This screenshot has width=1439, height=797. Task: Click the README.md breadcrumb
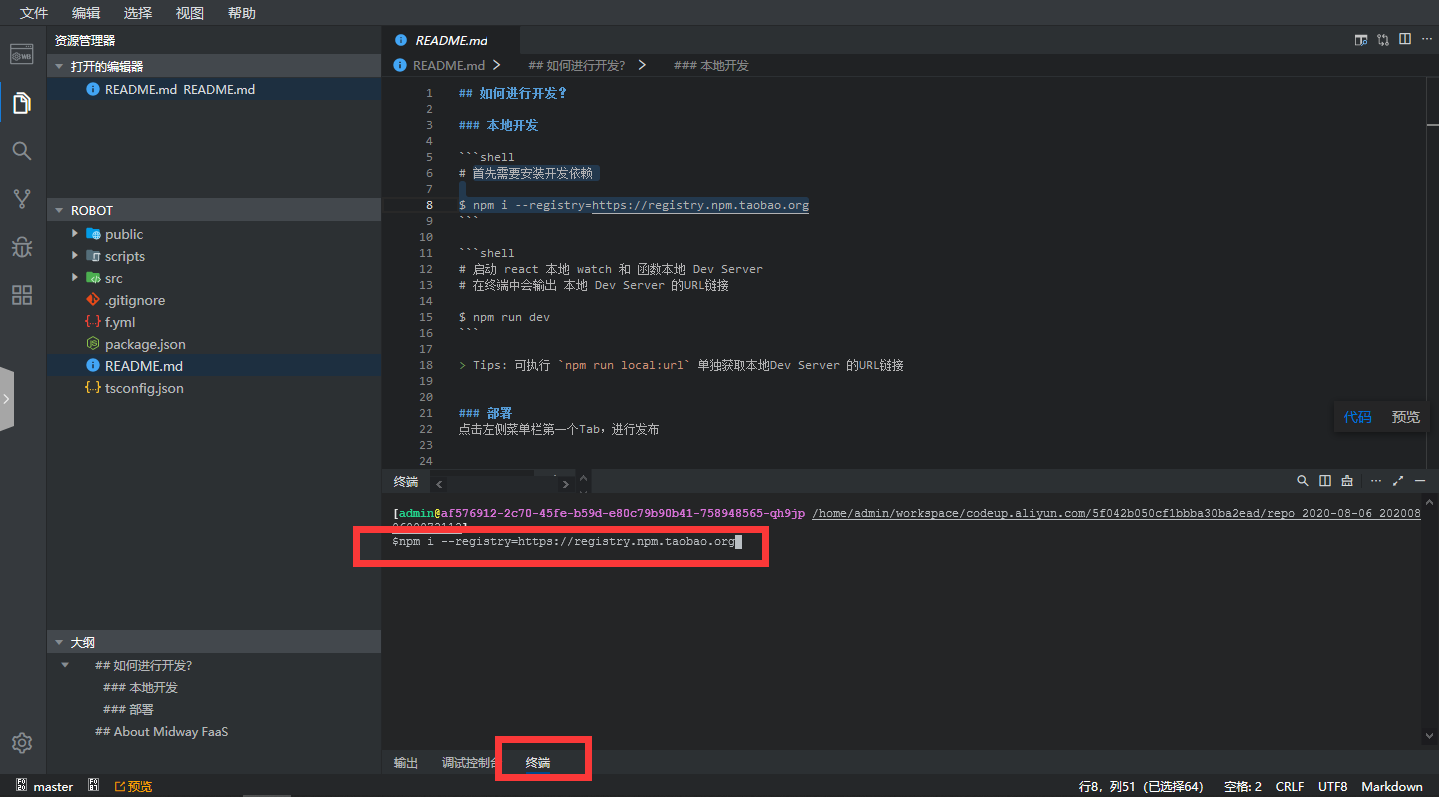click(x=449, y=65)
